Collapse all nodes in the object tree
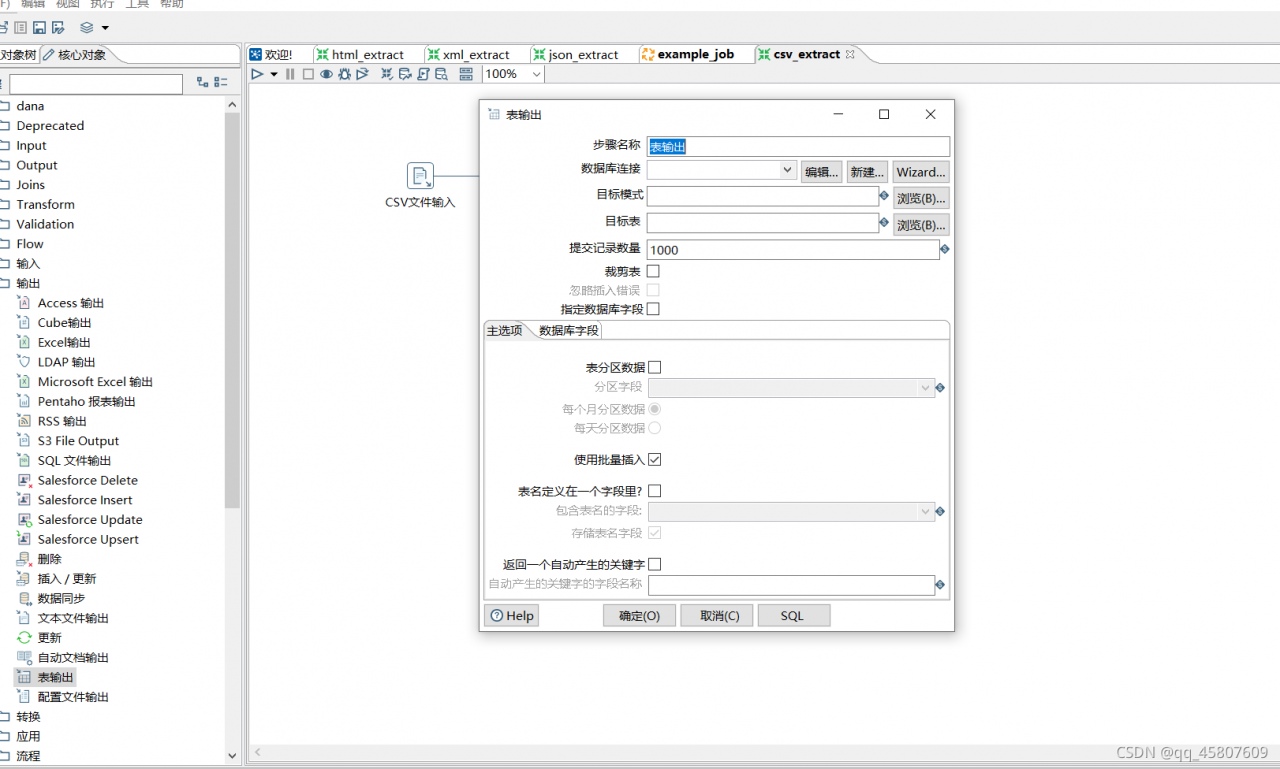 221,82
